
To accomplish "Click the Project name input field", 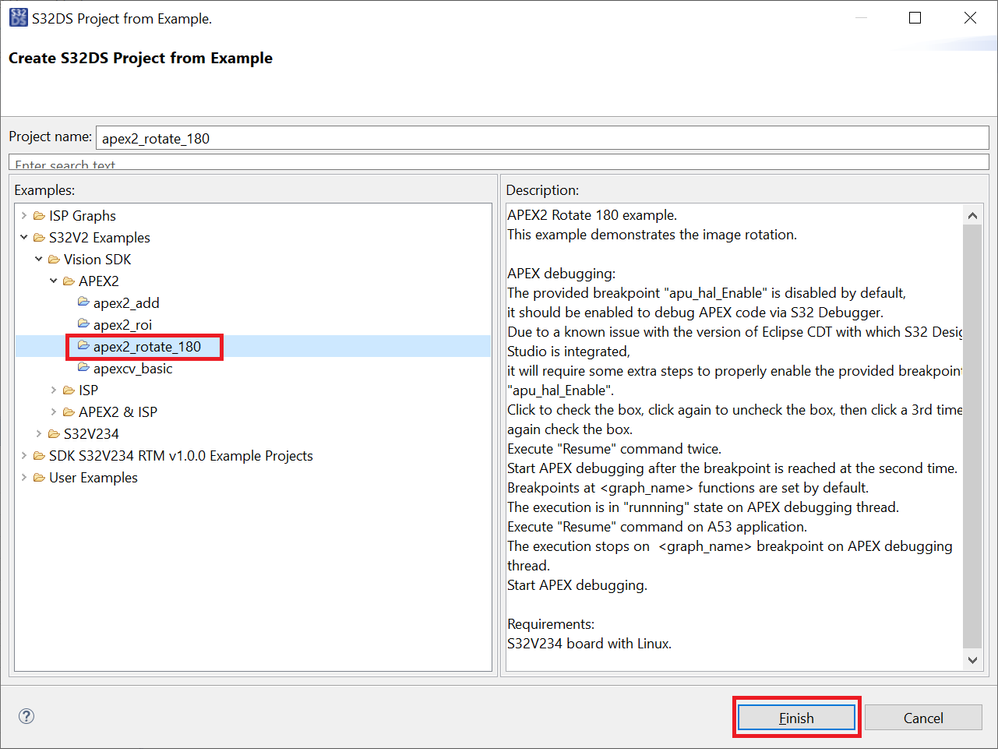I will (x=542, y=138).
